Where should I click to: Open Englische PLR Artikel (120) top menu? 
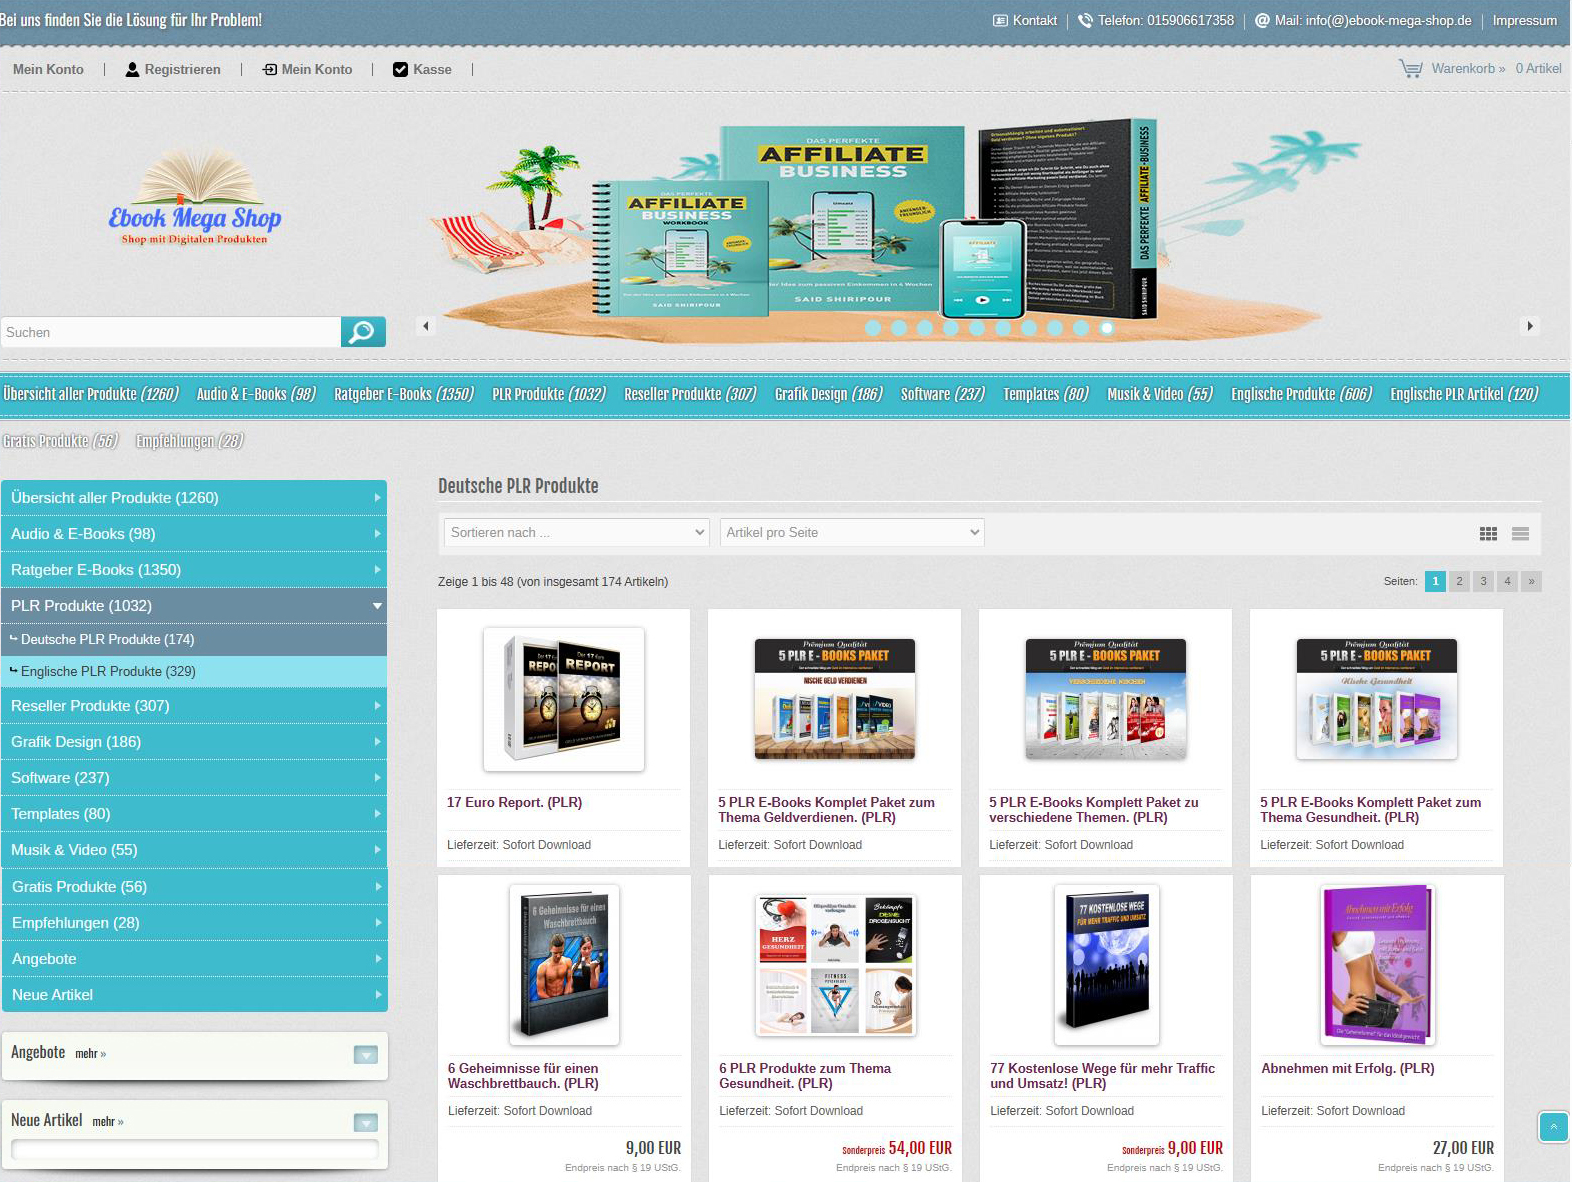(1464, 394)
